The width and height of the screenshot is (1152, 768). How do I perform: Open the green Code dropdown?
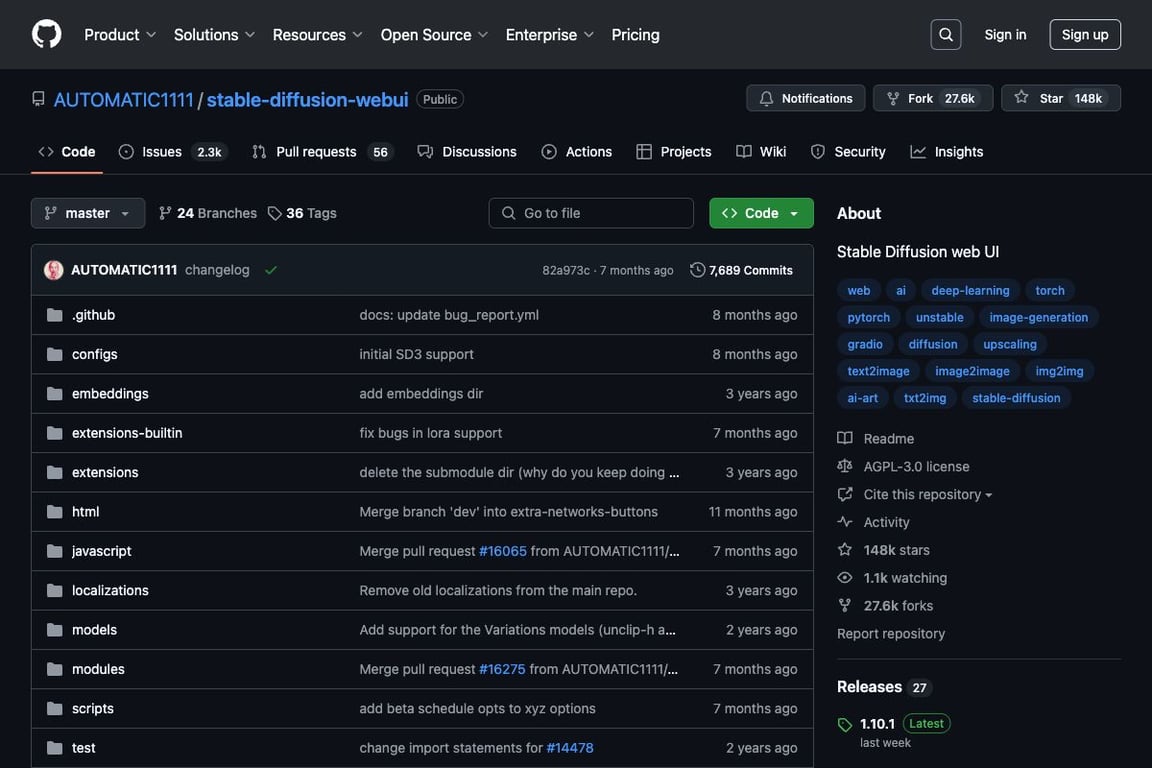tap(761, 213)
